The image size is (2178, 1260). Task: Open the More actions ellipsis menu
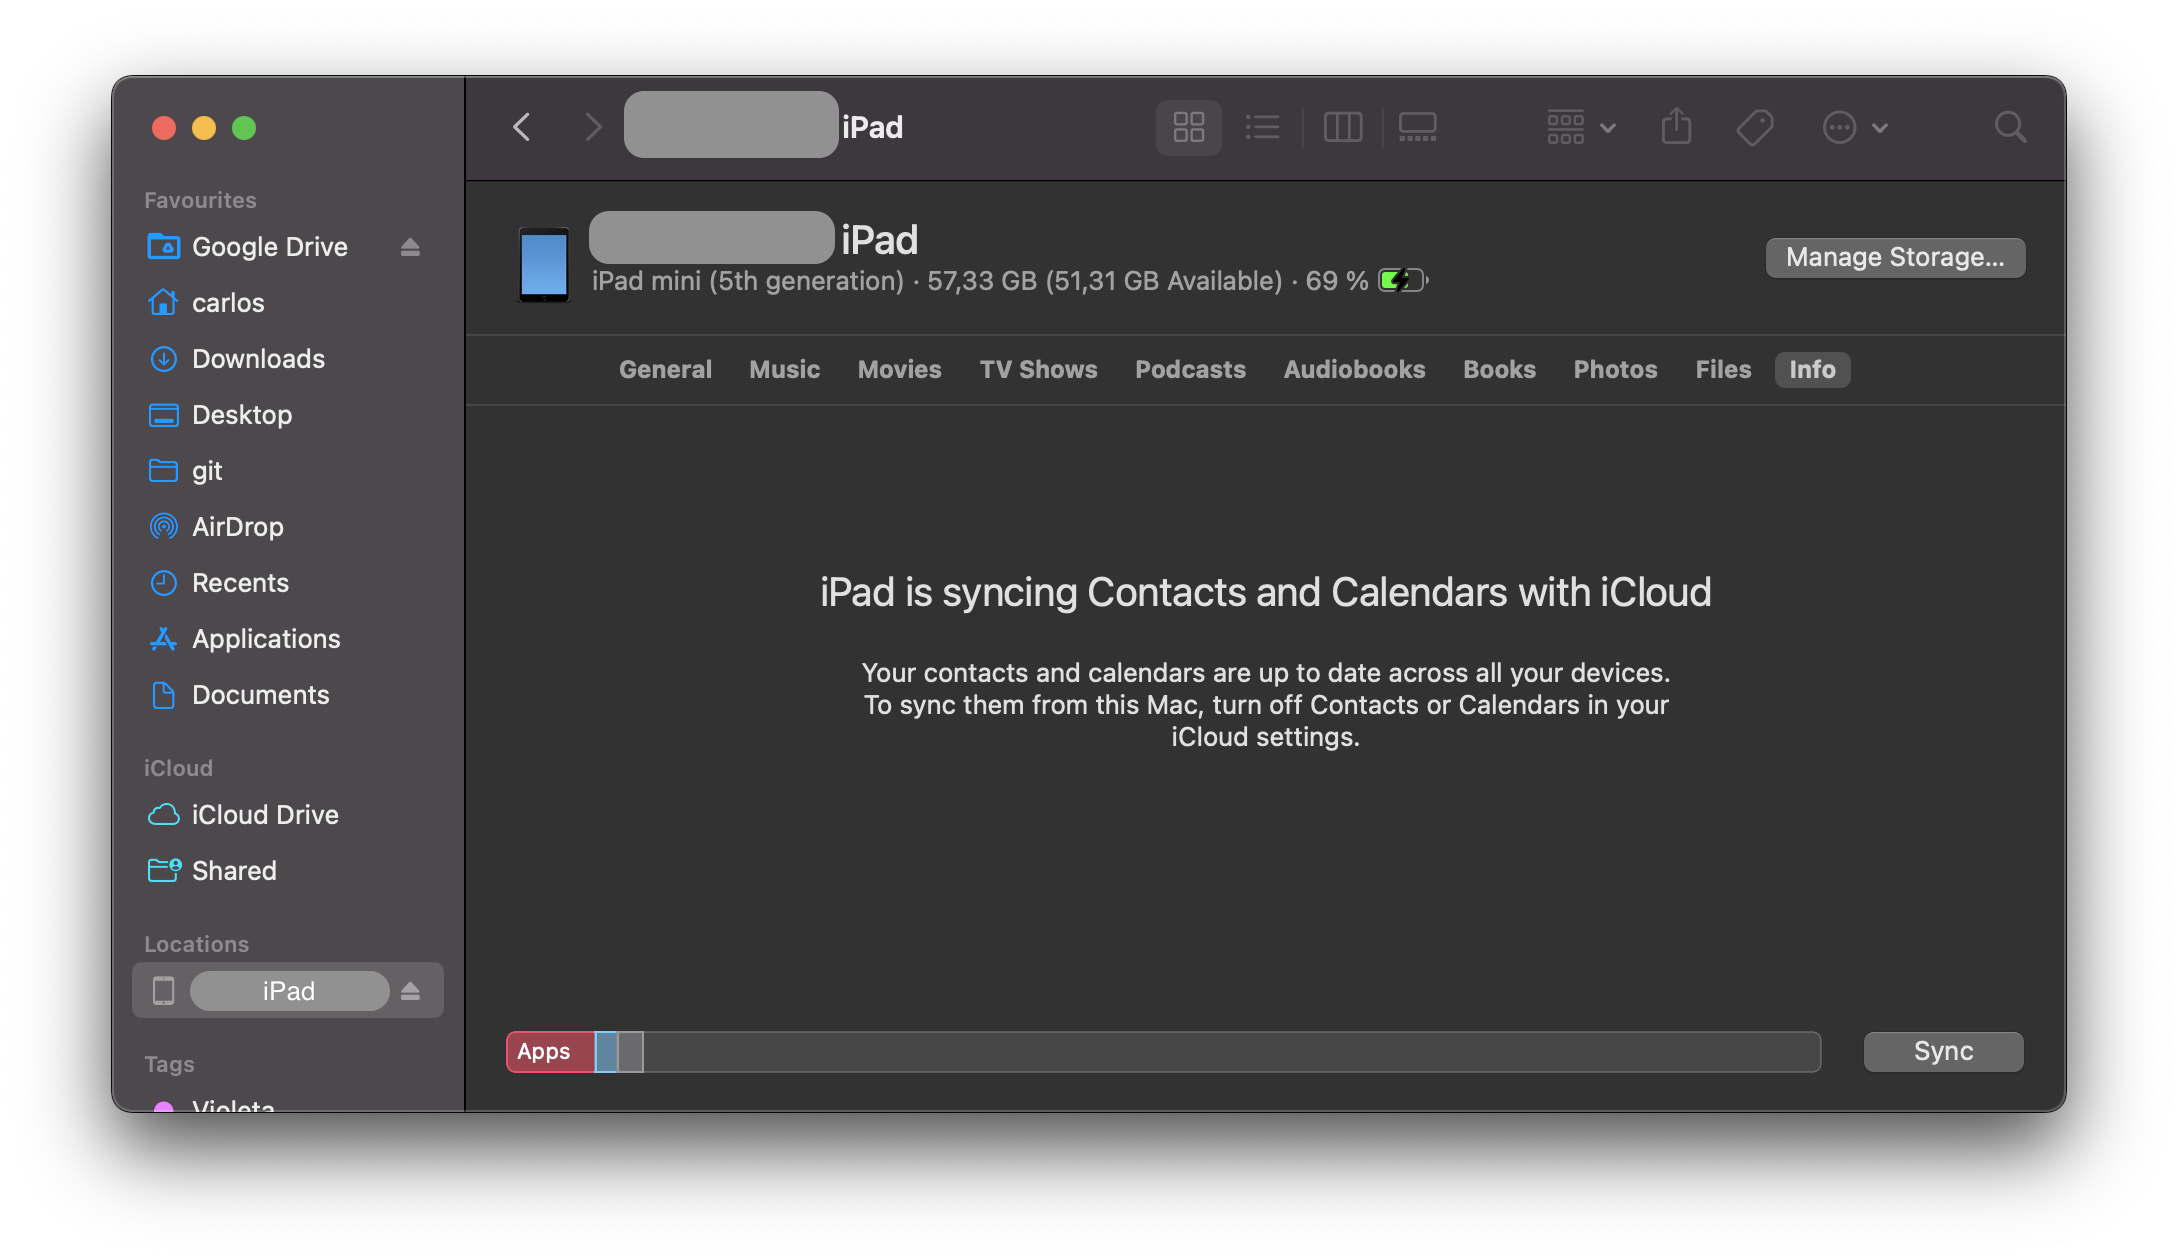[x=1853, y=127]
